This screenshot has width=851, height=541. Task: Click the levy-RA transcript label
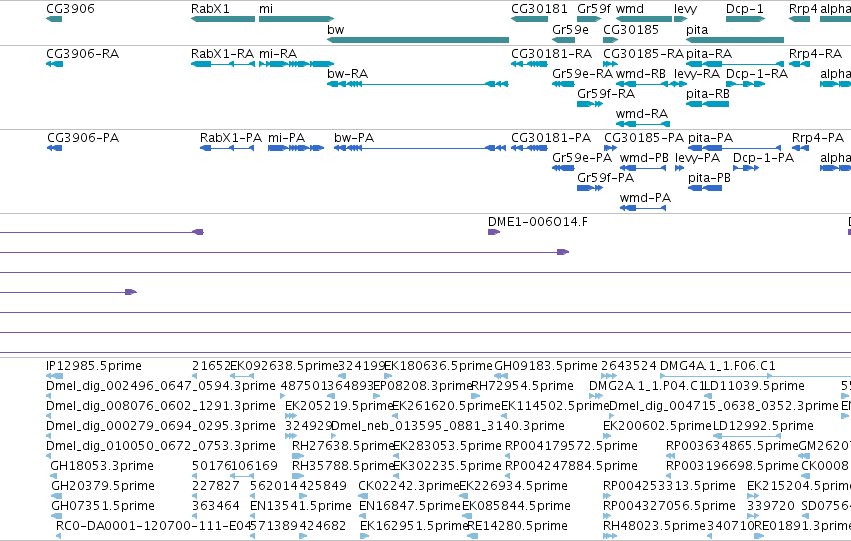click(697, 73)
